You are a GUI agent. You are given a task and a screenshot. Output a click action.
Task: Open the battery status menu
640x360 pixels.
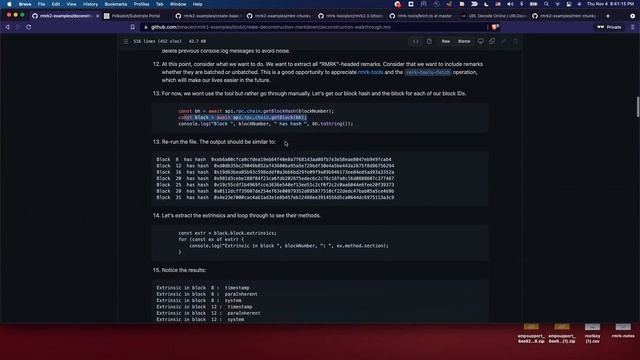[x=533, y=4]
